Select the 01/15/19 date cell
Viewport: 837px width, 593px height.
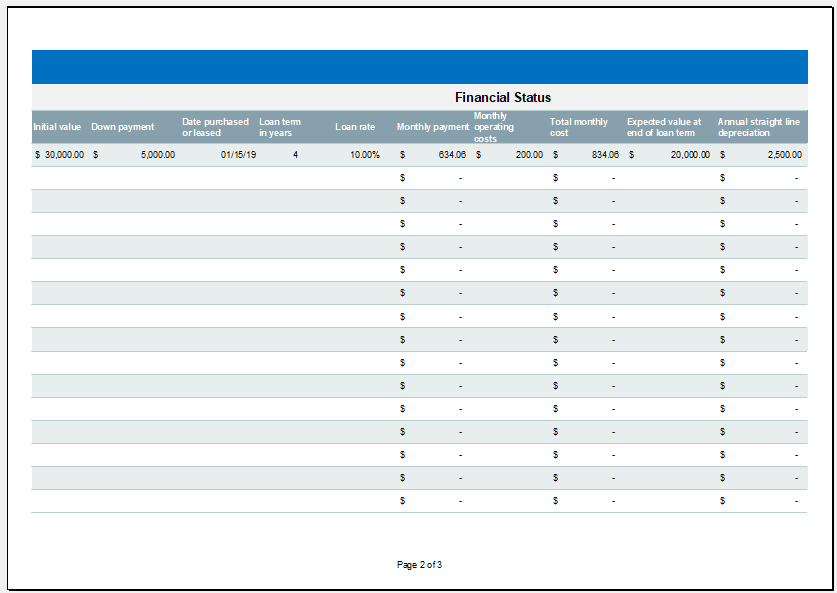(219, 155)
